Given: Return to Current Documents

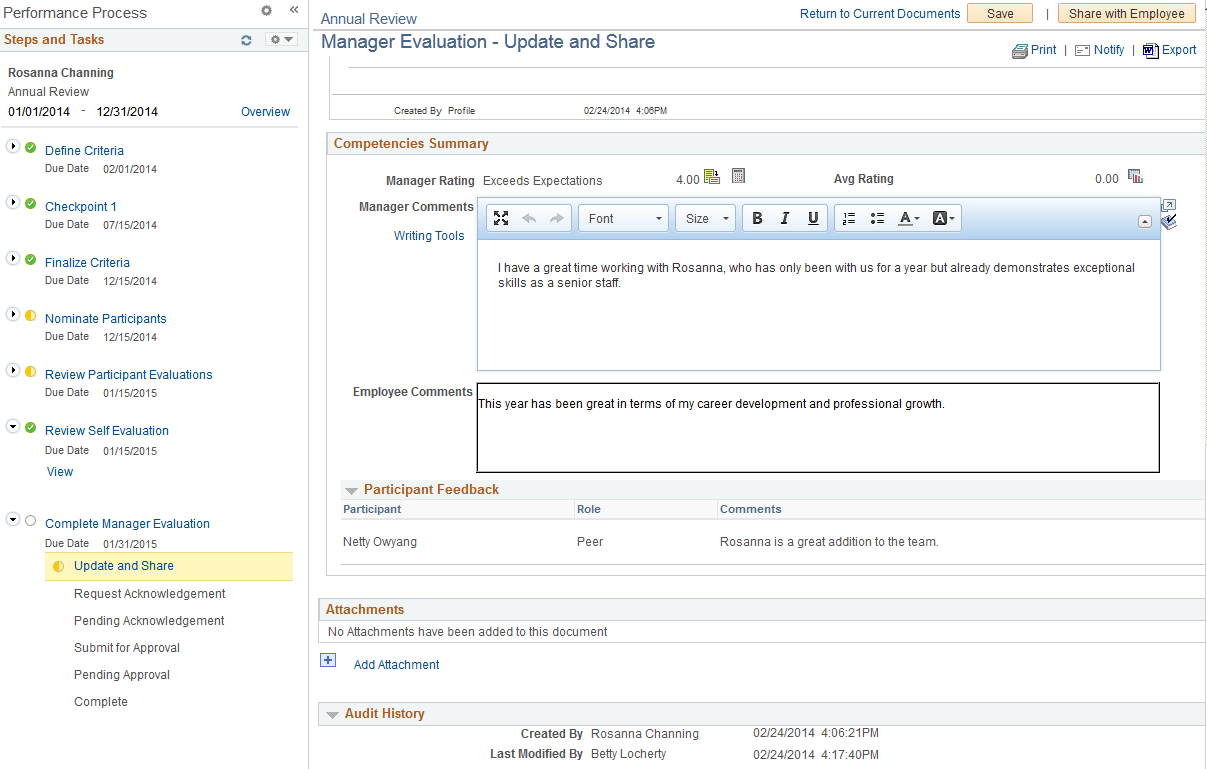Looking at the screenshot, I should (880, 14).
